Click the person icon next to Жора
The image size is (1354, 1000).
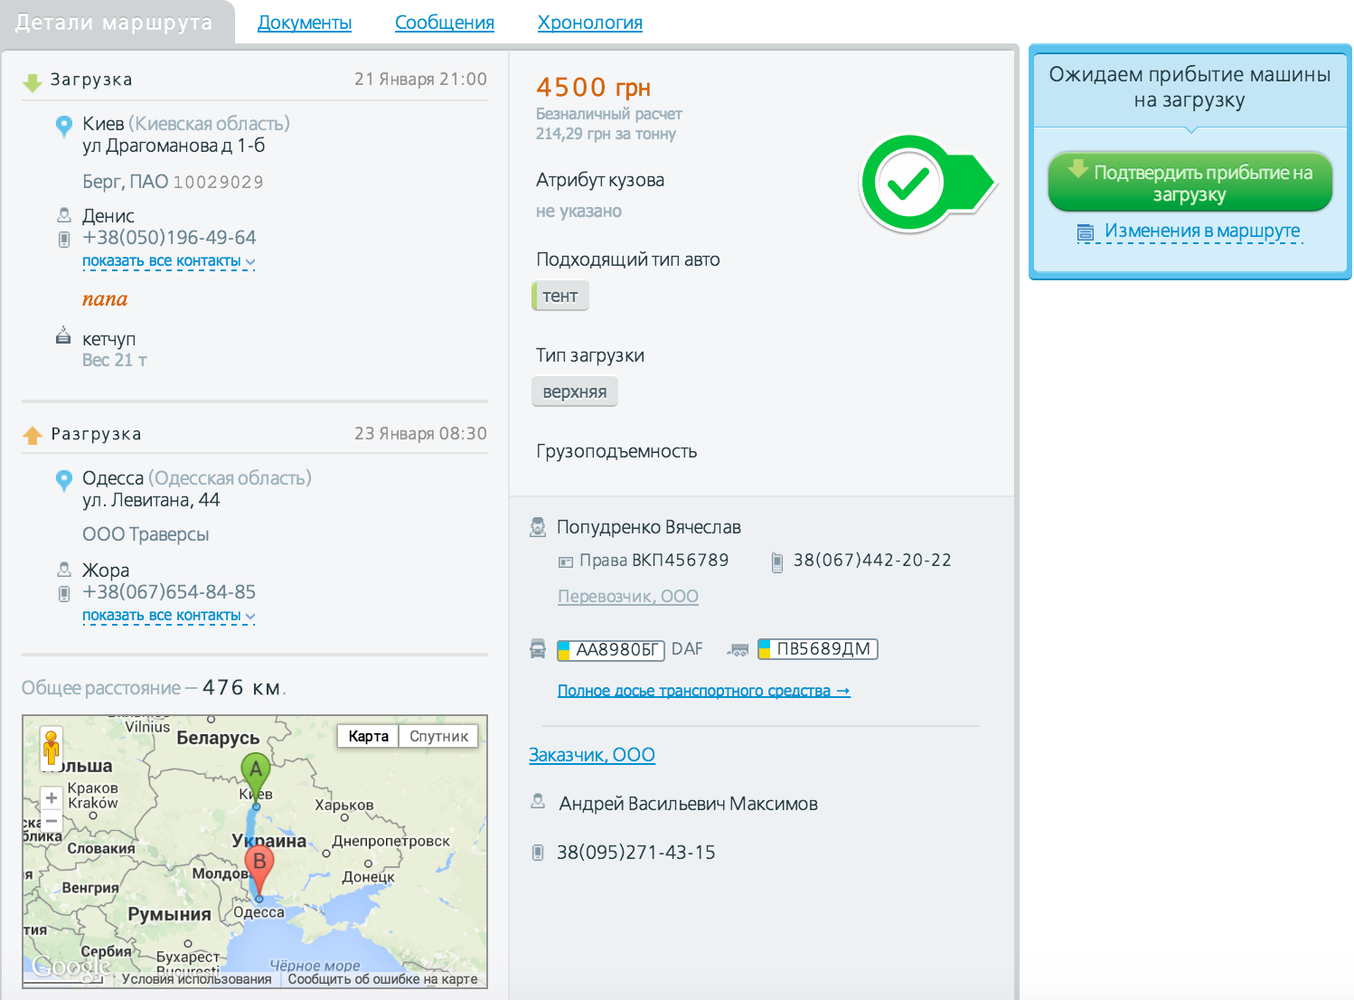coord(64,569)
